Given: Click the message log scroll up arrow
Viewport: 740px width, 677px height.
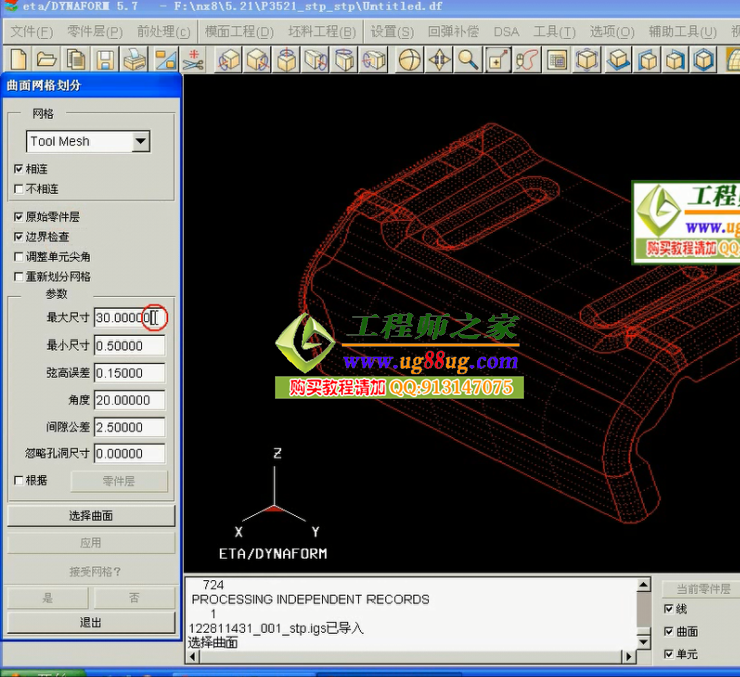Looking at the screenshot, I should point(644,585).
